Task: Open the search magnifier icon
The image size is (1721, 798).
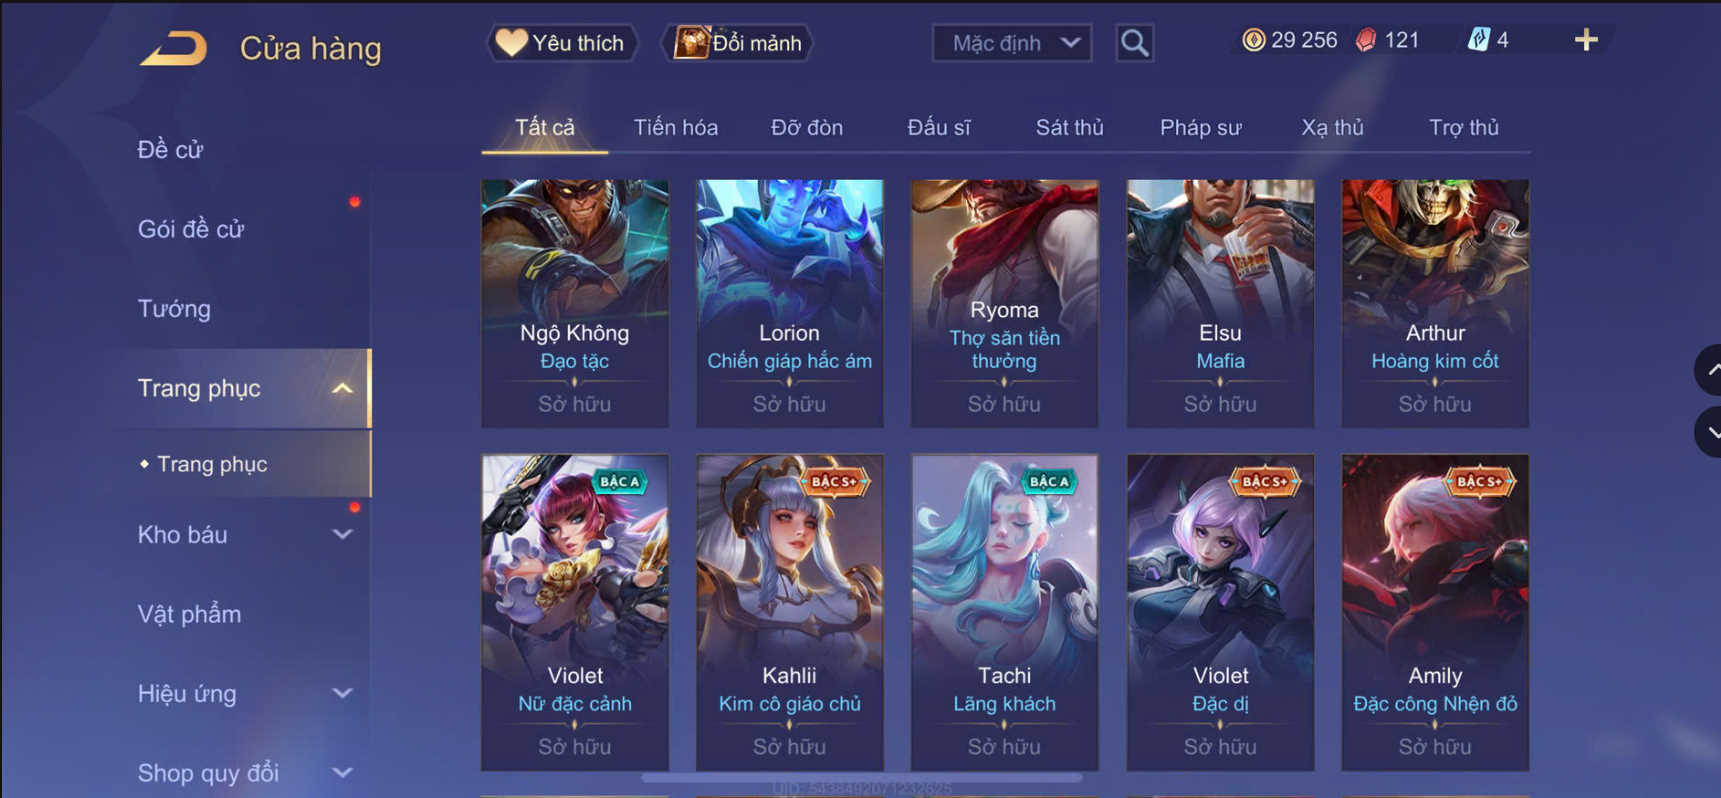Action: [1134, 43]
